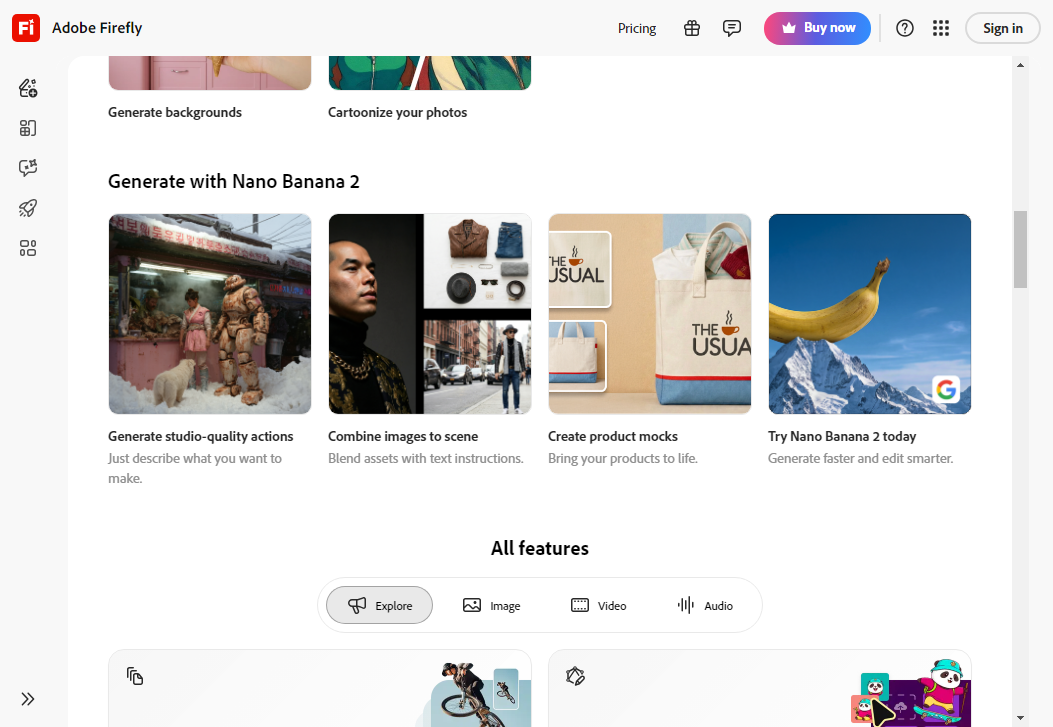
Task: Open the AI chat sparkle sidebar icon
Action: pos(28,168)
